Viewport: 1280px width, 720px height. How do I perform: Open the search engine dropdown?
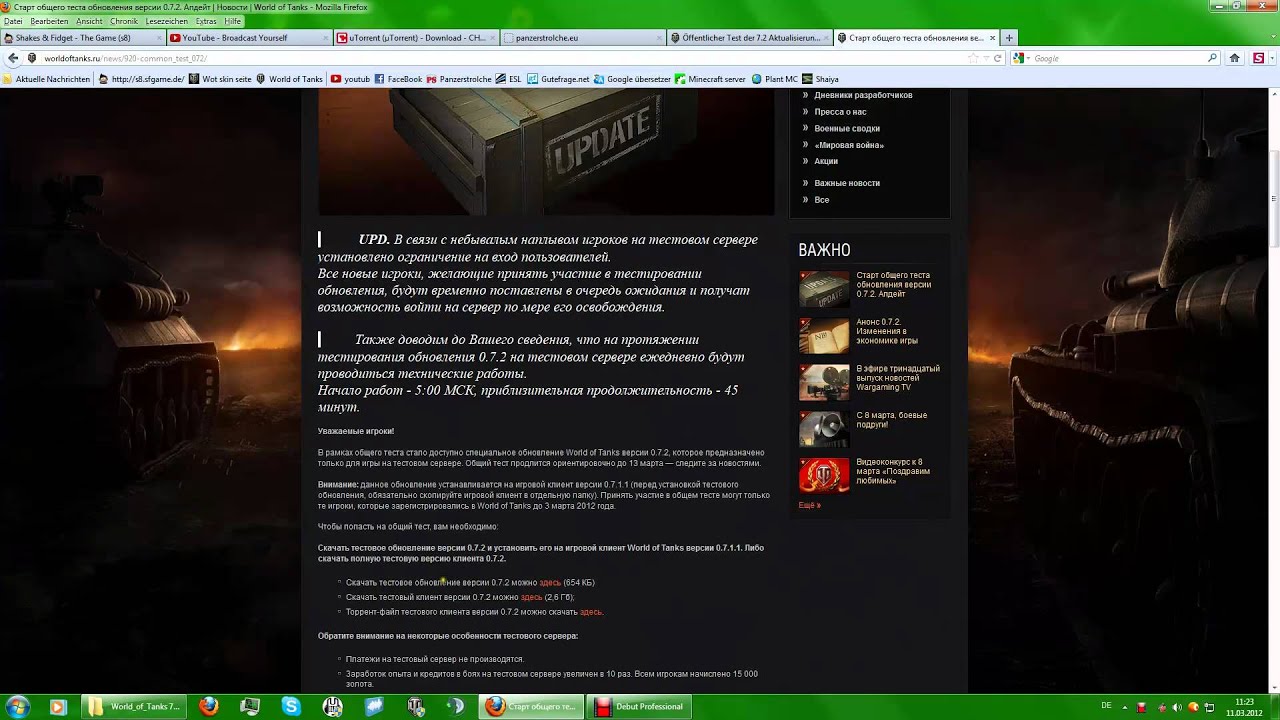point(1020,58)
